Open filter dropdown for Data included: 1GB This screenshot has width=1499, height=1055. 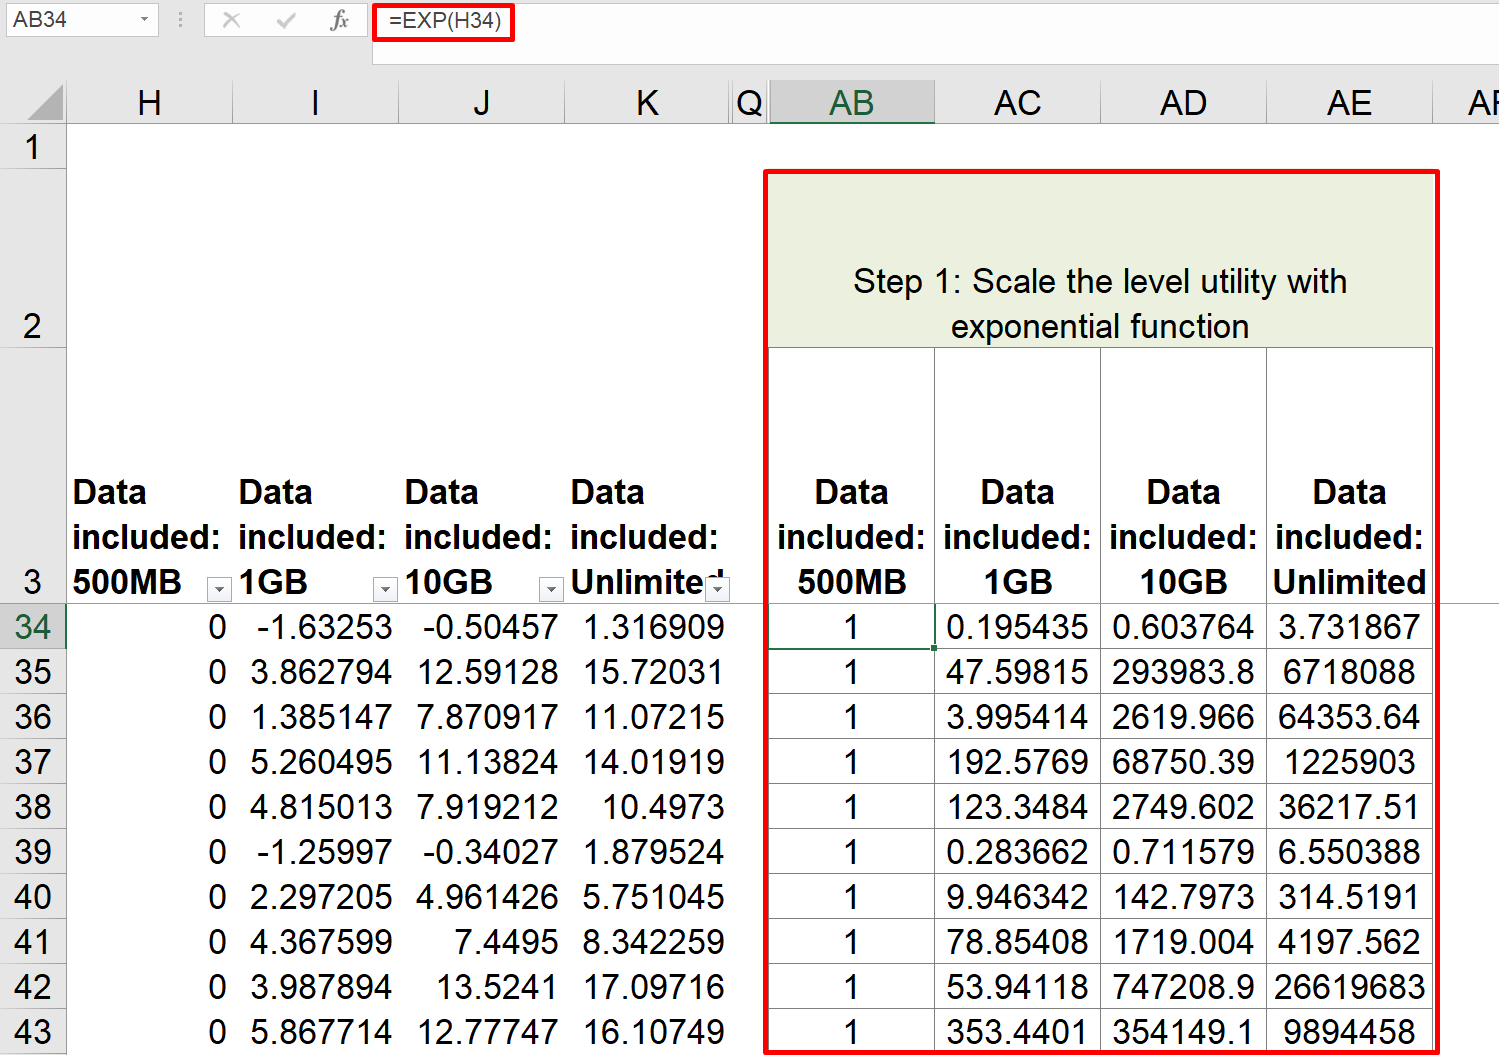point(385,589)
